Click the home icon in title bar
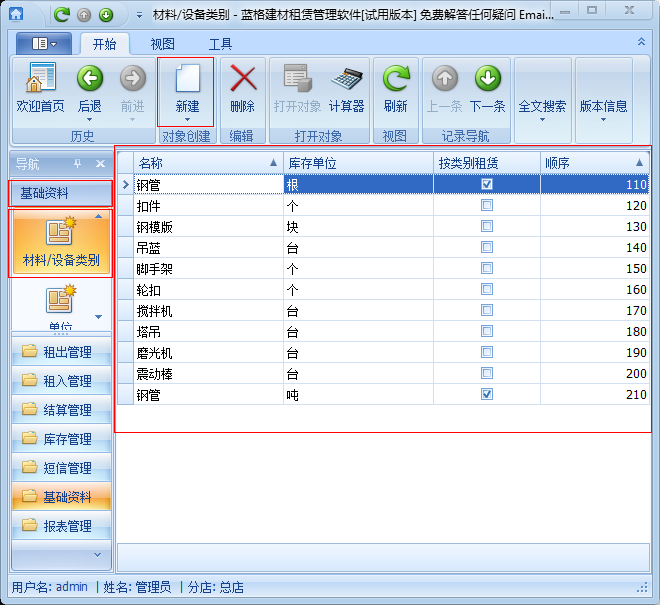The width and height of the screenshot is (660, 605). click(16, 14)
